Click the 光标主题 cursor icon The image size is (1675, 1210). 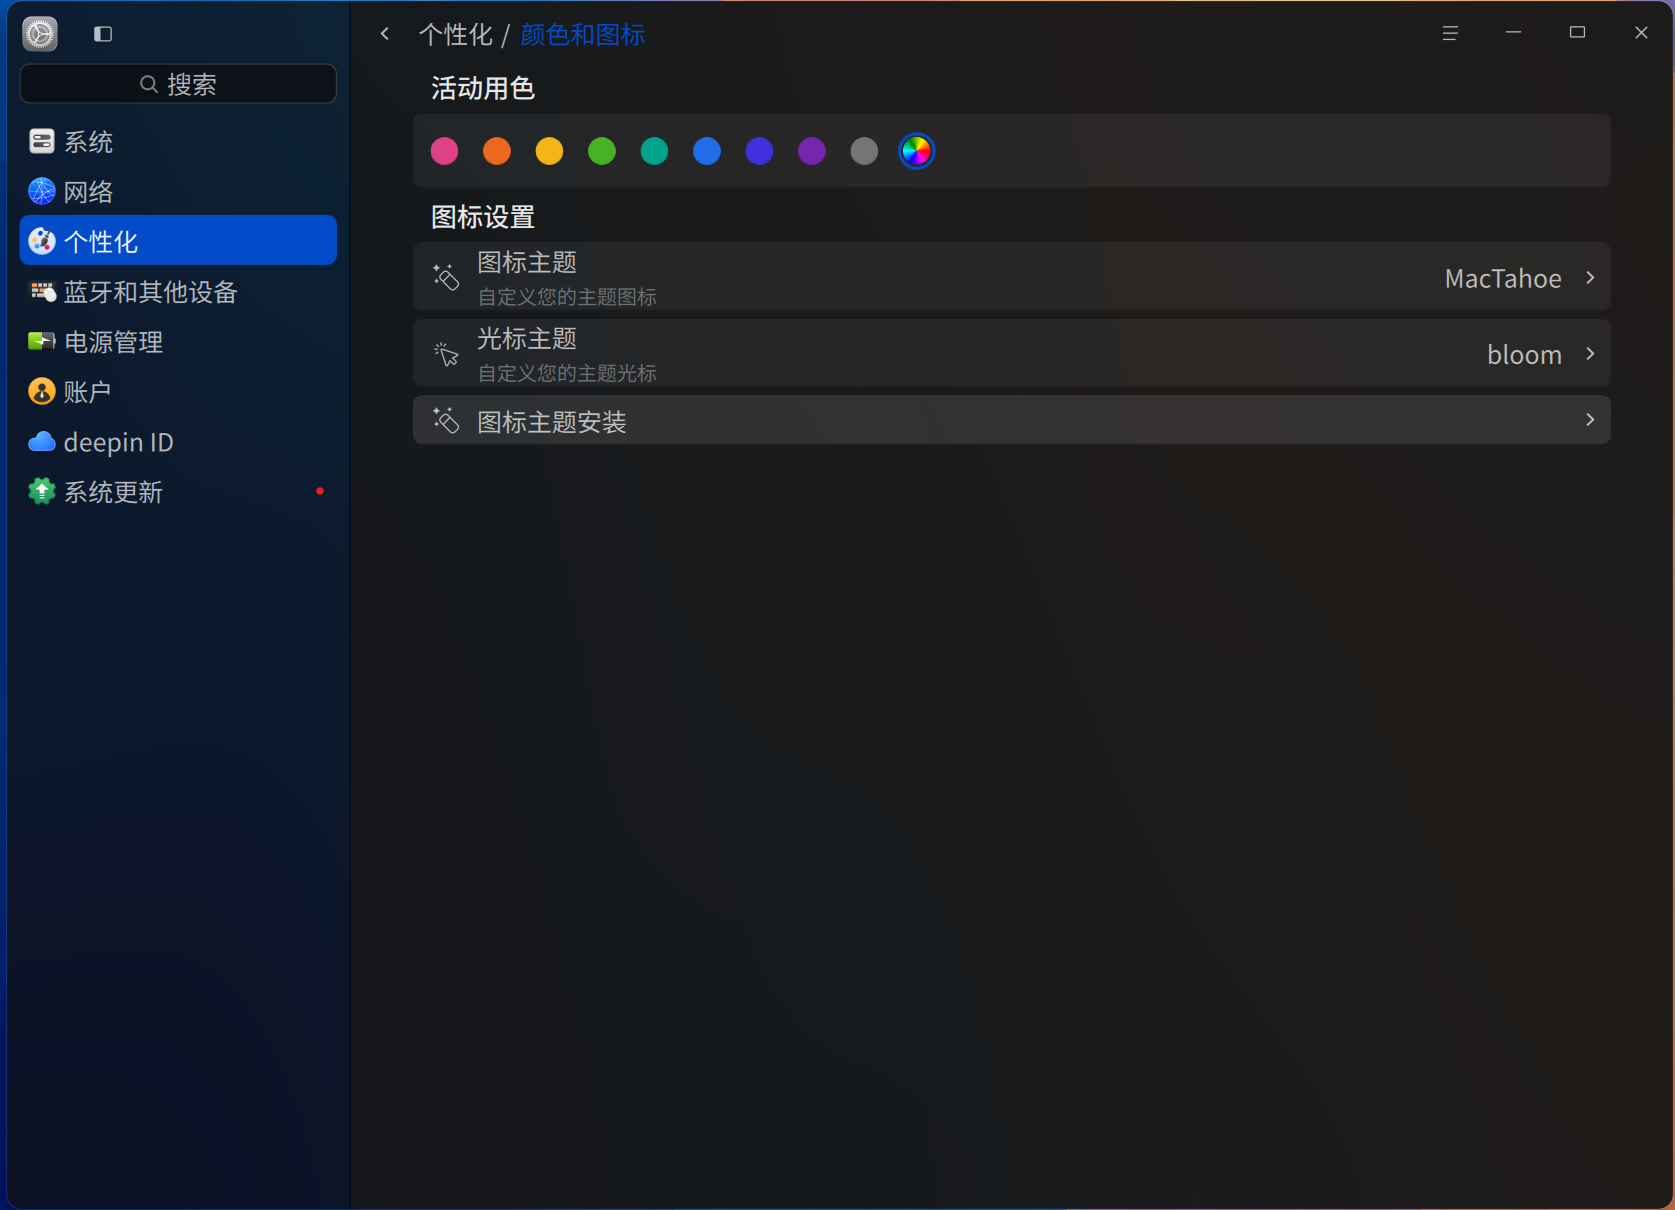pyautogui.click(x=446, y=353)
